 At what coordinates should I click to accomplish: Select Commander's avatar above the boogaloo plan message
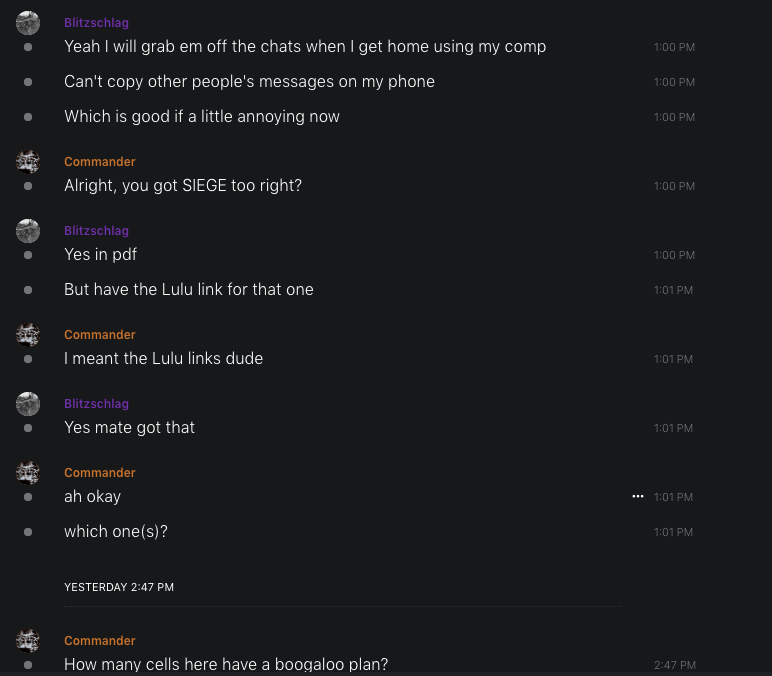[x=28, y=641]
